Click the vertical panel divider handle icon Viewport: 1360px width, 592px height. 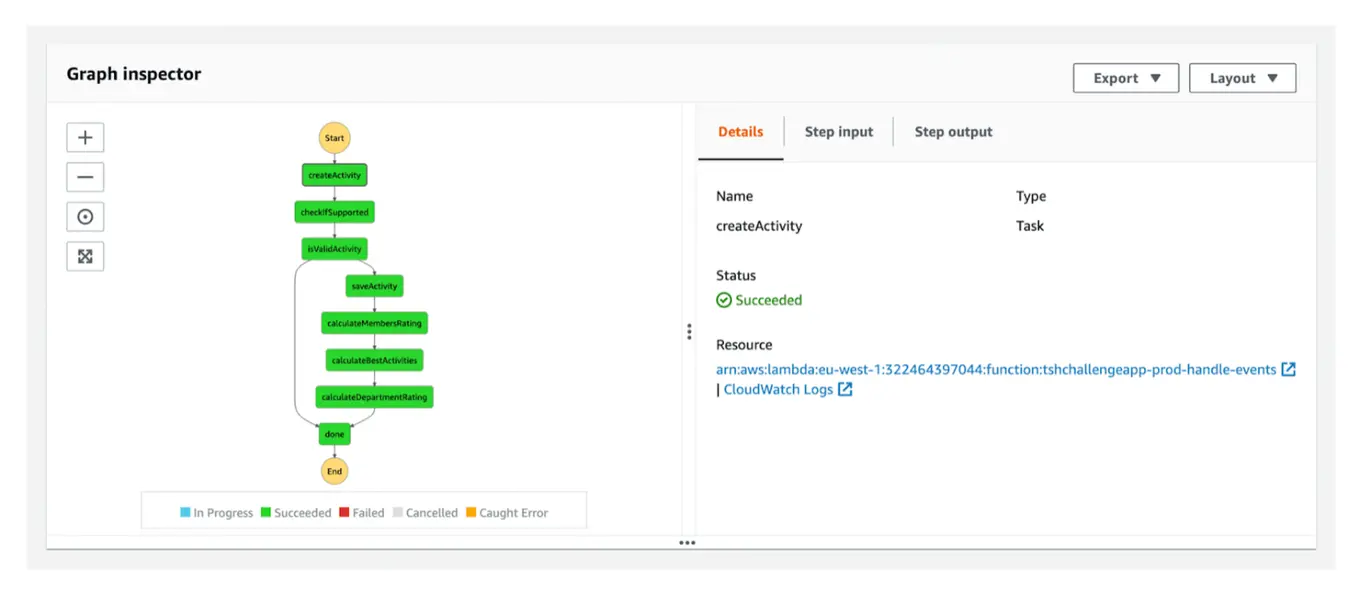(x=689, y=331)
